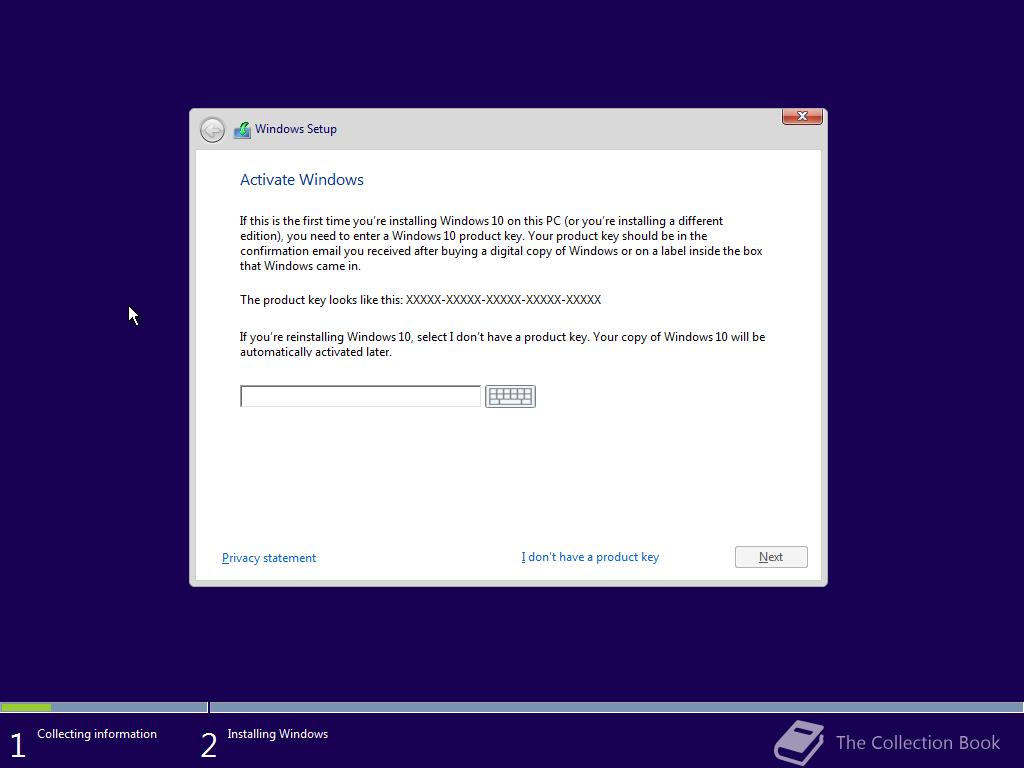Click the Activate Windows heading
This screenshot has width=1024, height=768.
(302, 180)
